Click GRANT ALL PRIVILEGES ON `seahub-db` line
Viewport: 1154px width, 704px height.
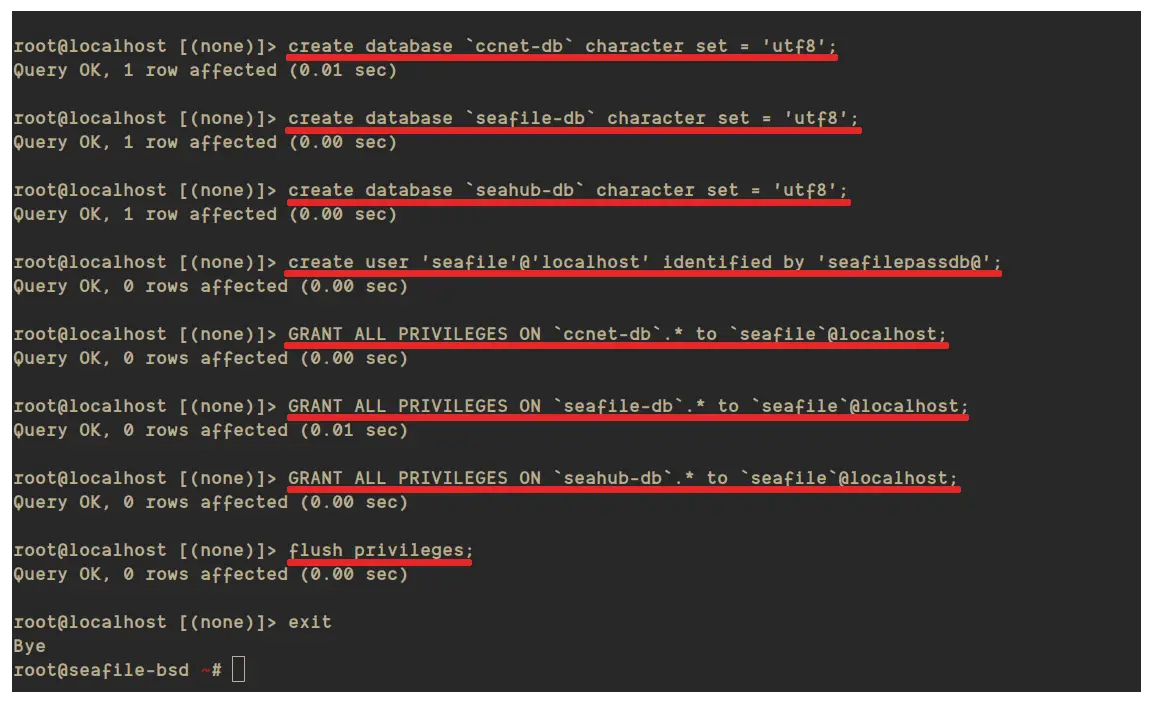(x=623, y=479)
